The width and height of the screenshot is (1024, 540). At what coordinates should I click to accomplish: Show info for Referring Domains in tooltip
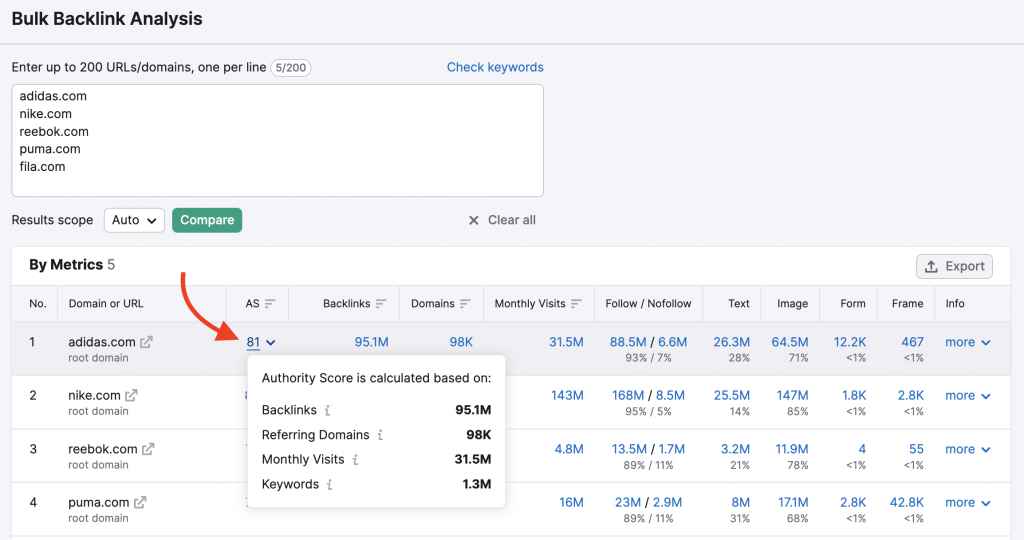click(x=380, y=435)
